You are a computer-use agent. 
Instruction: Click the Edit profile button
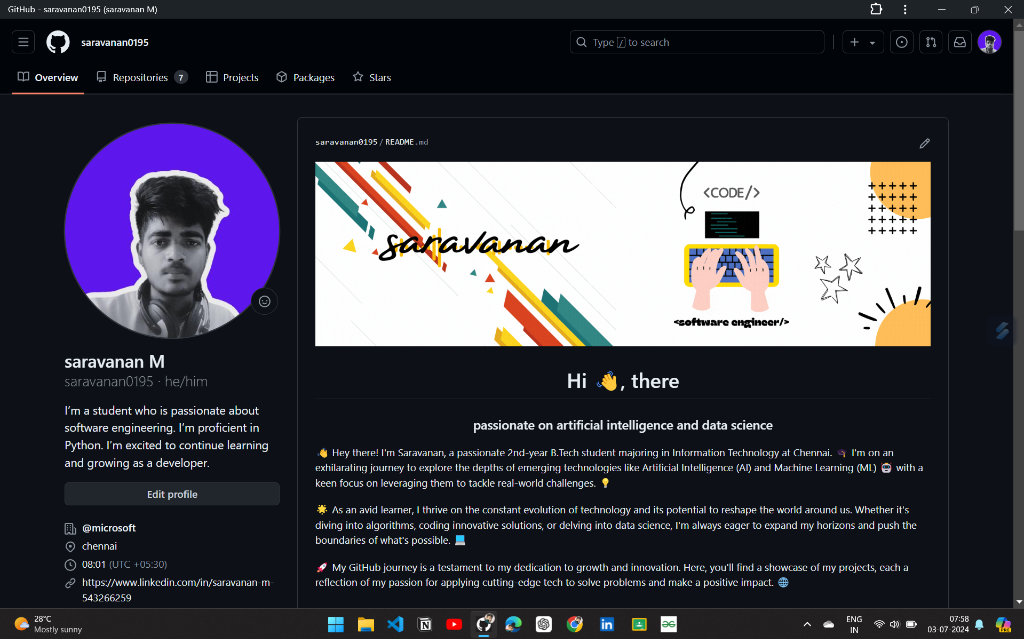[x=172, y=494]
